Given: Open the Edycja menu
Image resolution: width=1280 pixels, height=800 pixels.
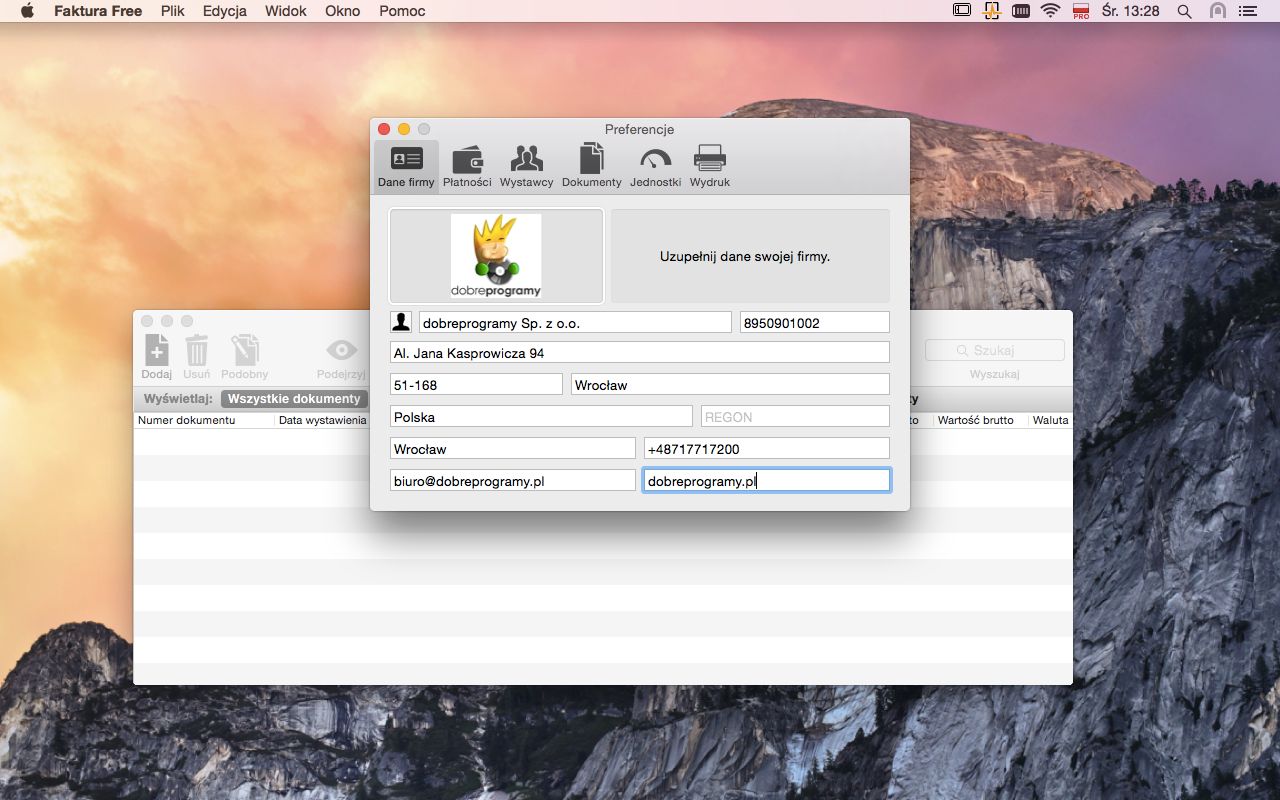Looking at the screenshot, I should [x=225, y=11].
